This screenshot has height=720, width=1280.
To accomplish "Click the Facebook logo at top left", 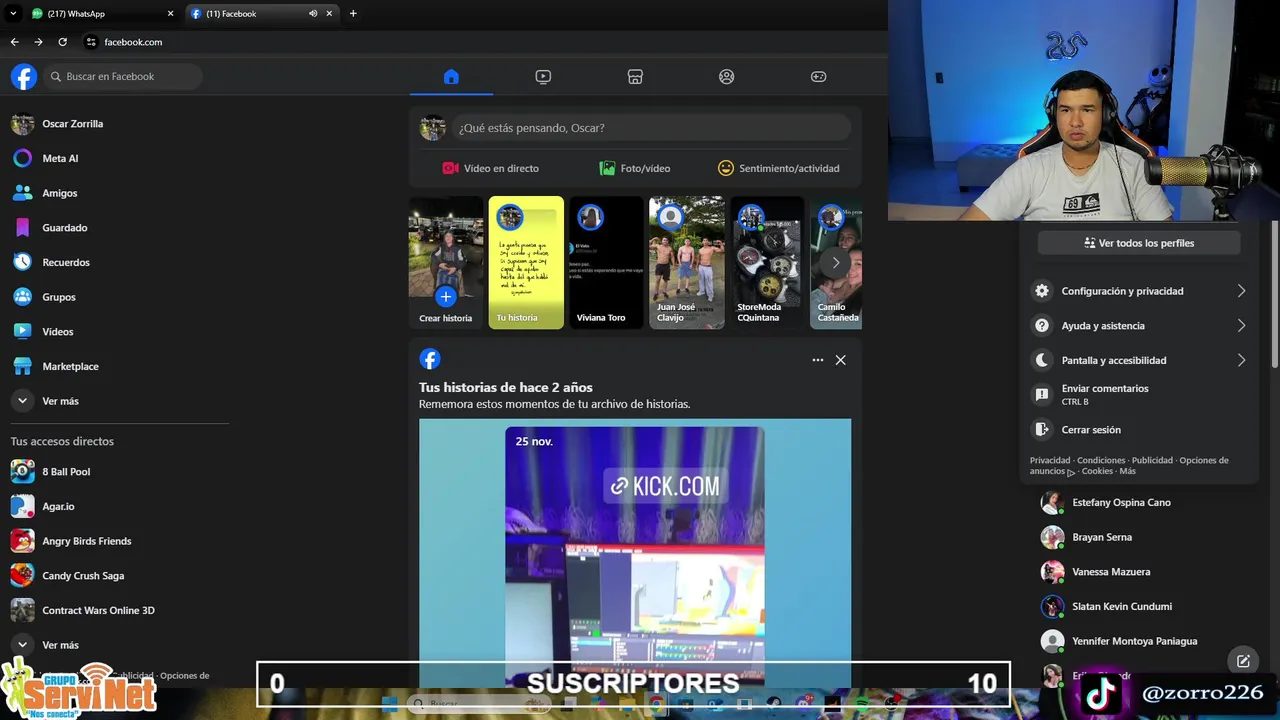I will click(x=24, y=77).
